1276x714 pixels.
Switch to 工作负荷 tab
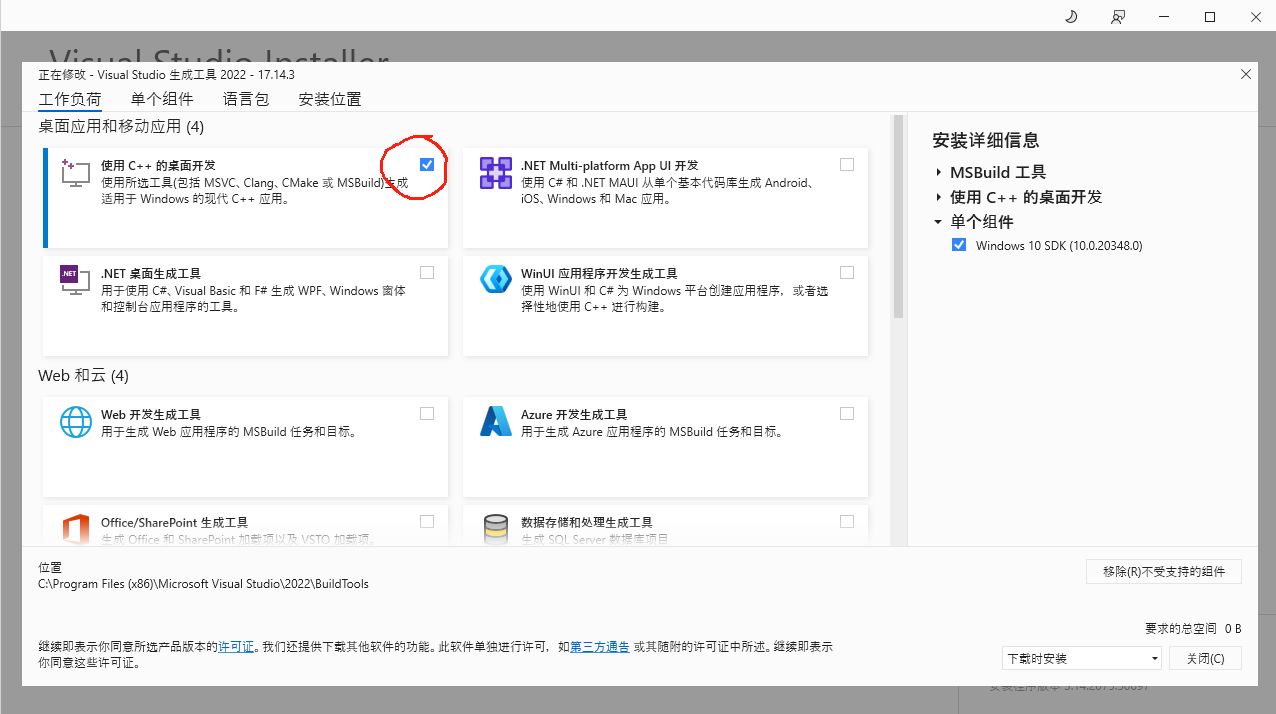pyautogui.click(x=70, y=99)
